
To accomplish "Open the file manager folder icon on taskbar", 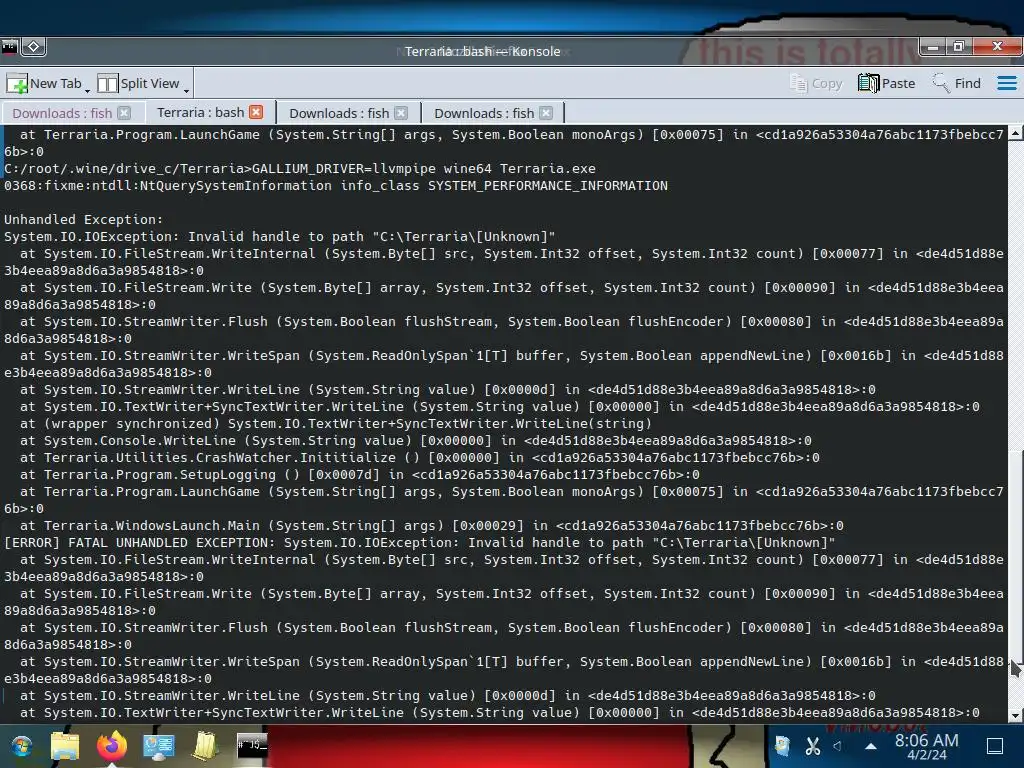I will [65, 746].
